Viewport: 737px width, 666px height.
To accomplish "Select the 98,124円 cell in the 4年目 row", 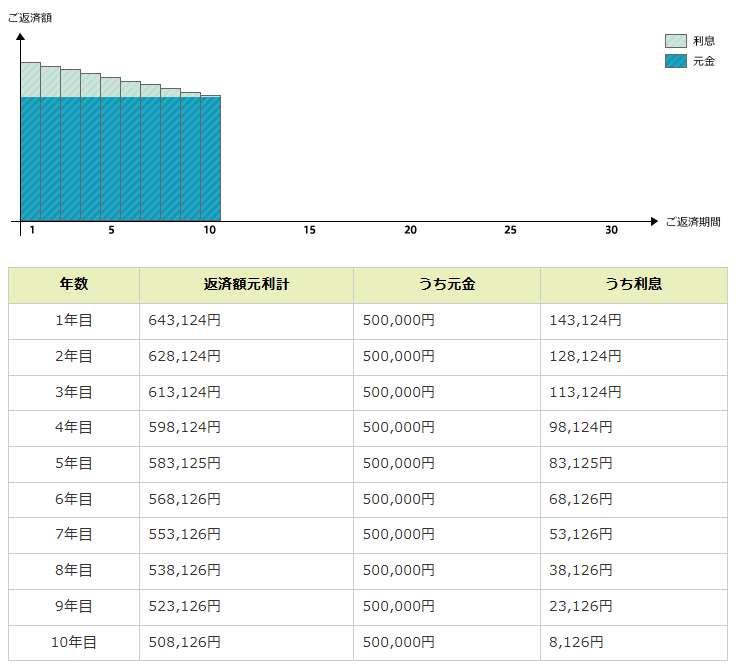I will [x=581, y=428].
